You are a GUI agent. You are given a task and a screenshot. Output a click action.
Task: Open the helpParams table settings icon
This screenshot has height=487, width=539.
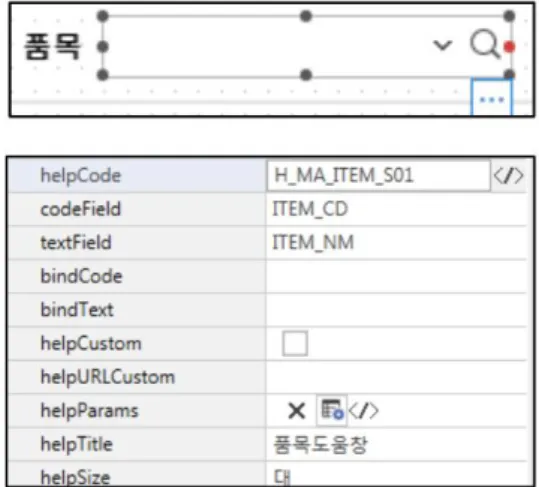pyautogui.click(x=332, y=410)
